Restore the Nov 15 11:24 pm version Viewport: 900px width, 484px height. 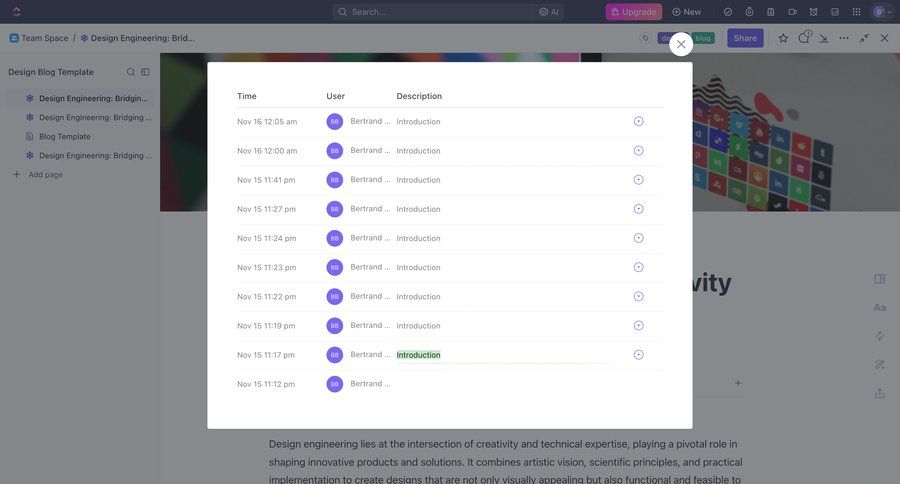pyautogui.click(x=638, y=238)
